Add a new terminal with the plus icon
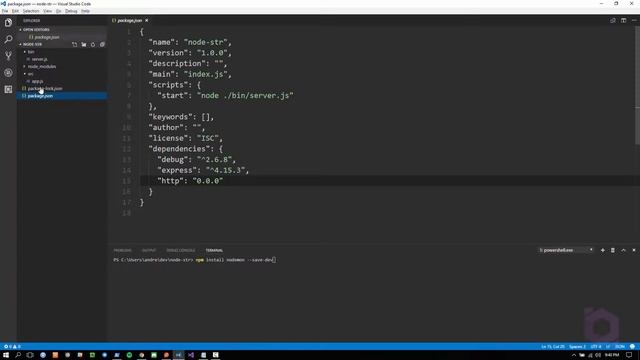 click(602, 250)
